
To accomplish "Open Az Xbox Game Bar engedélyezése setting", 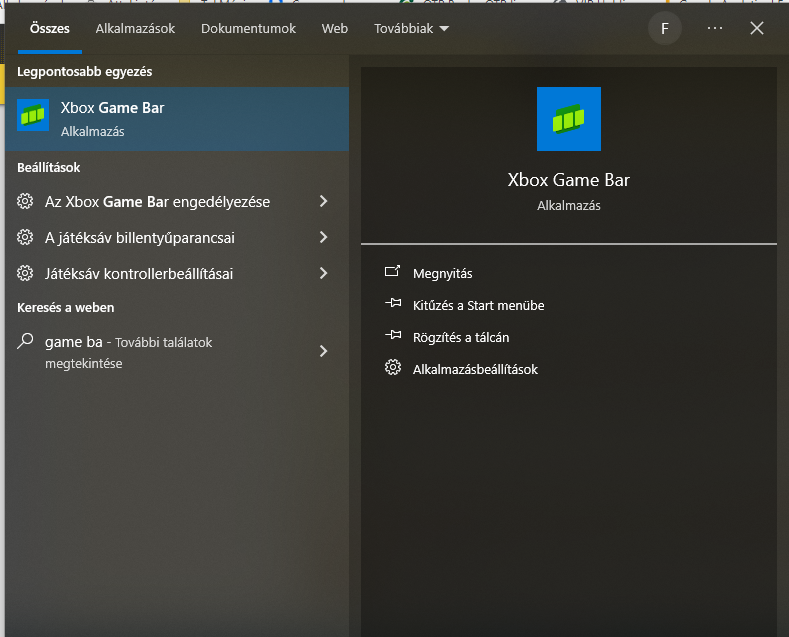I will pos(177,202).
